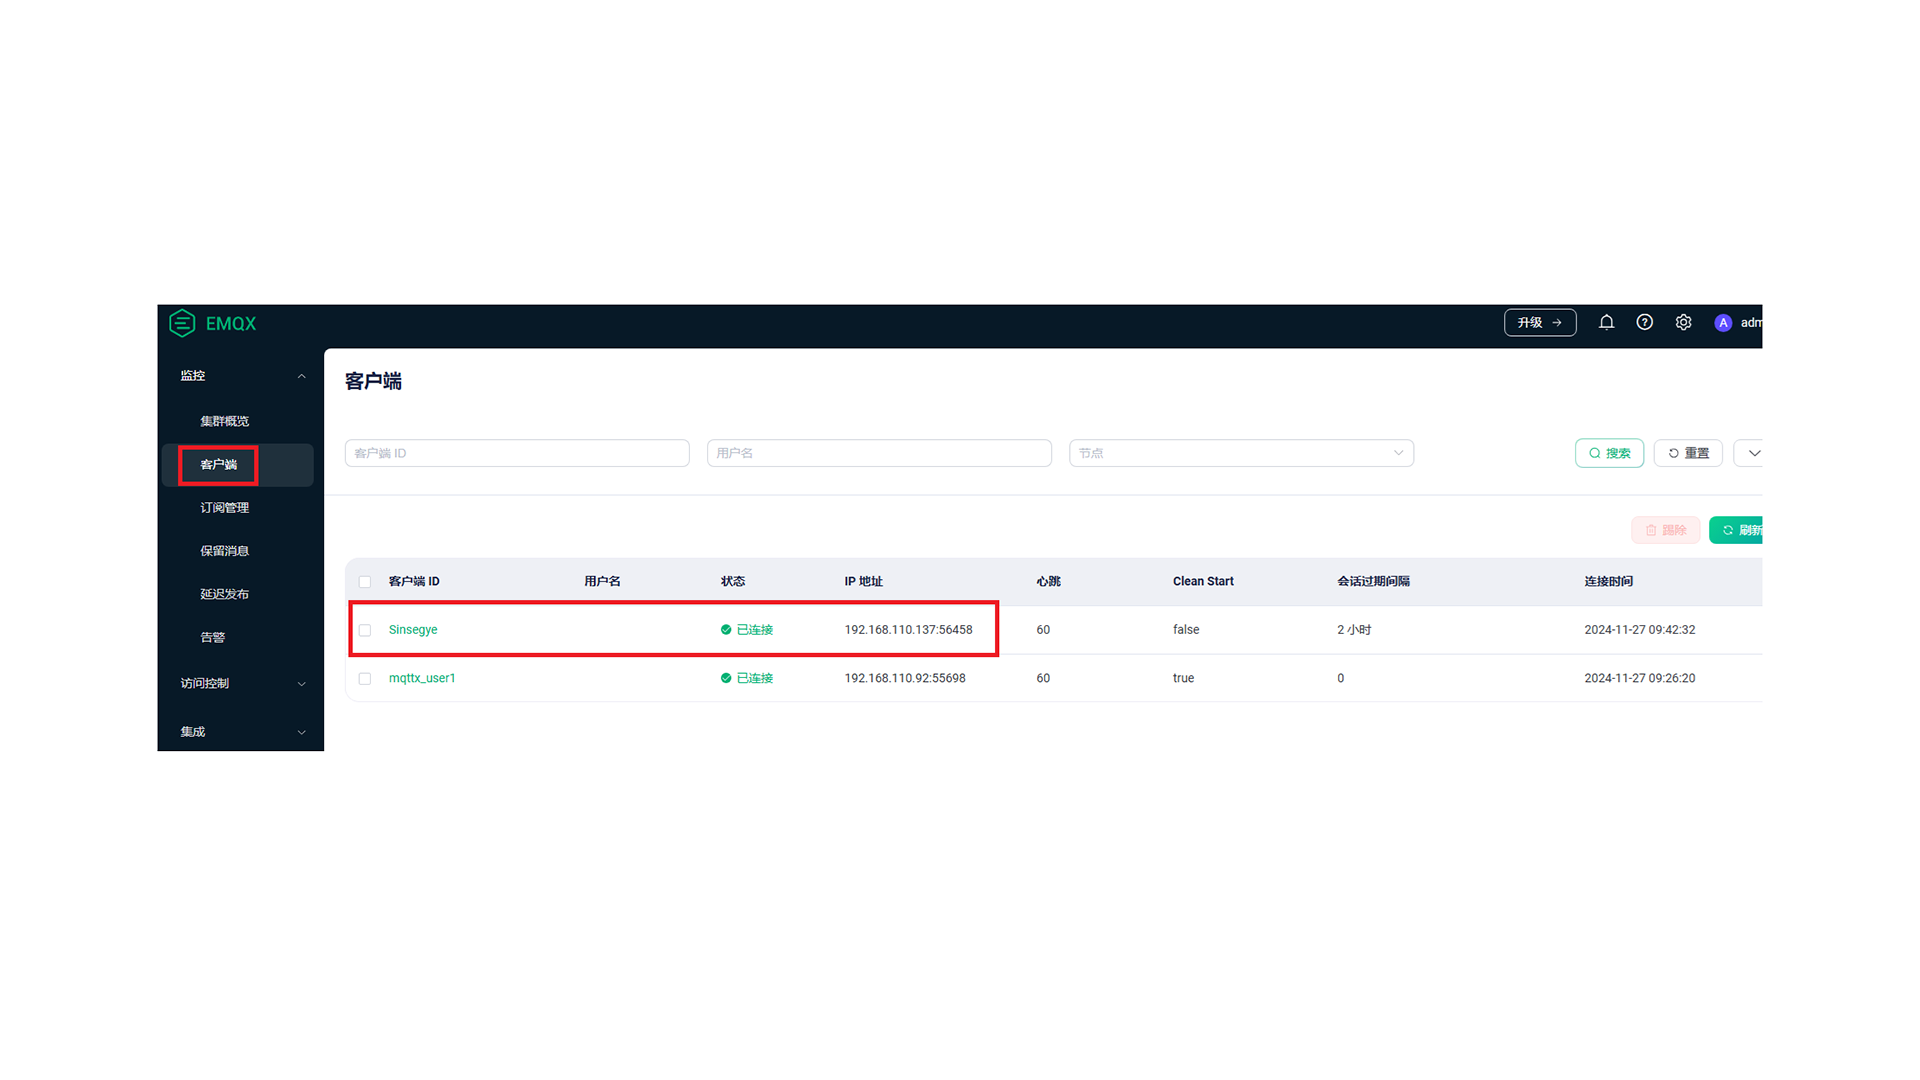The width and height of the screenshot is (1920, 1080).
Task: Click IP 192.168.110.137:56458
Action: pyautogui.click(x=908, y=630)
